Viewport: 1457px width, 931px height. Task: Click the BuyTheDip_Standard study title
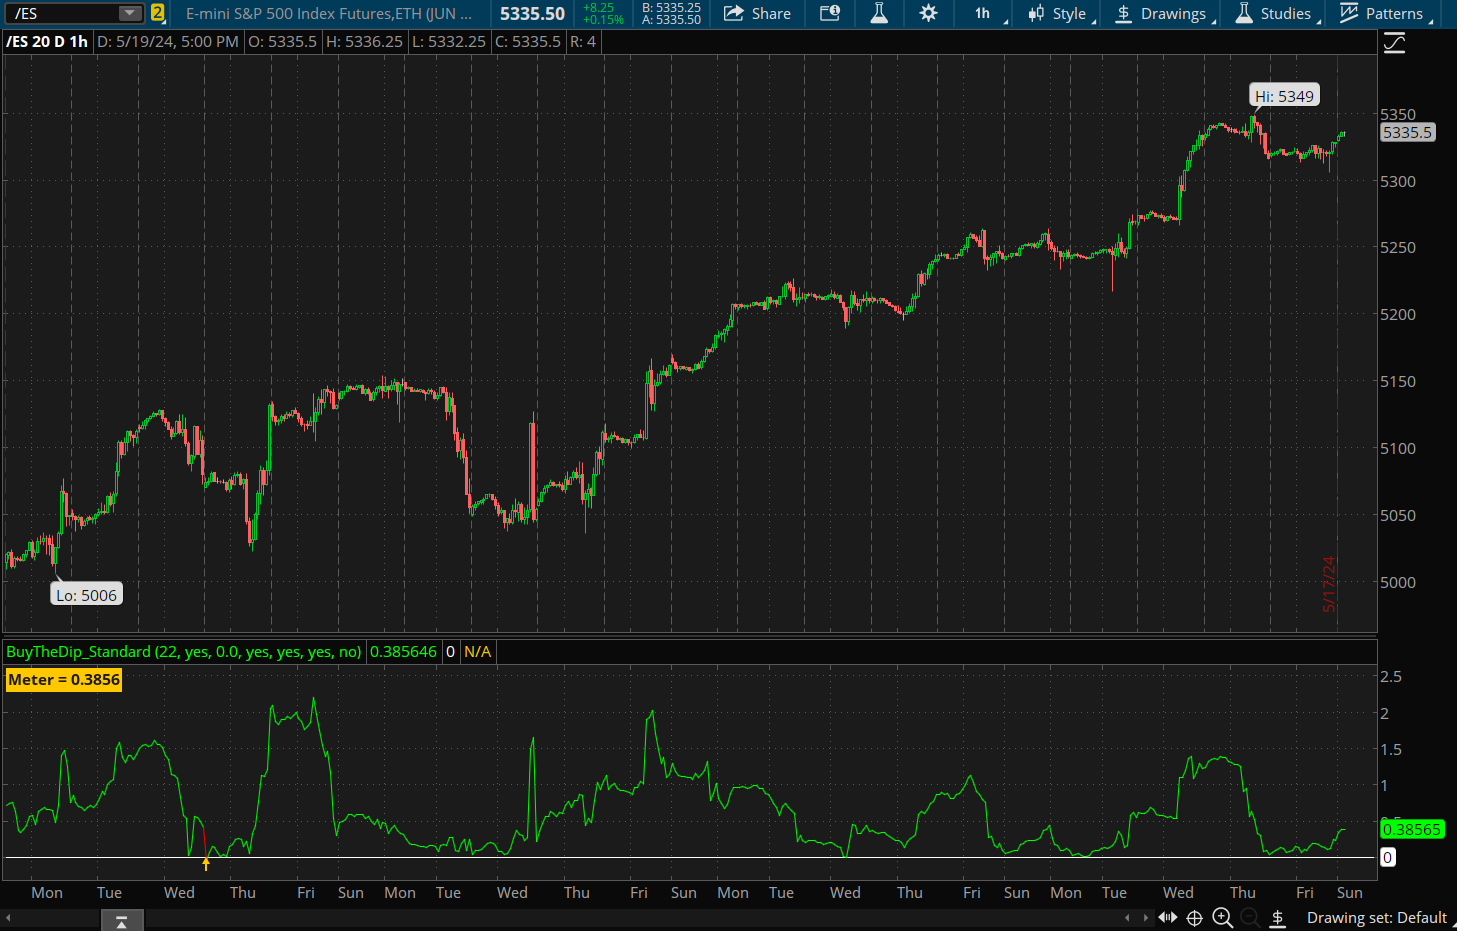(x=184, y=651)
